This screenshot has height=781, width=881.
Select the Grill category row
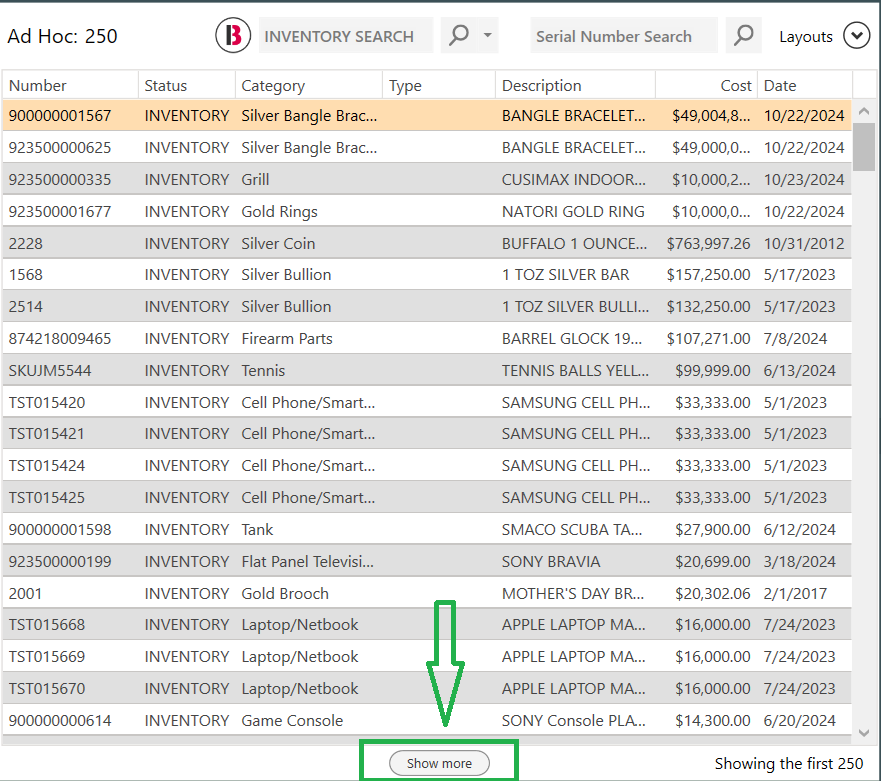click(x=427, y=179)
